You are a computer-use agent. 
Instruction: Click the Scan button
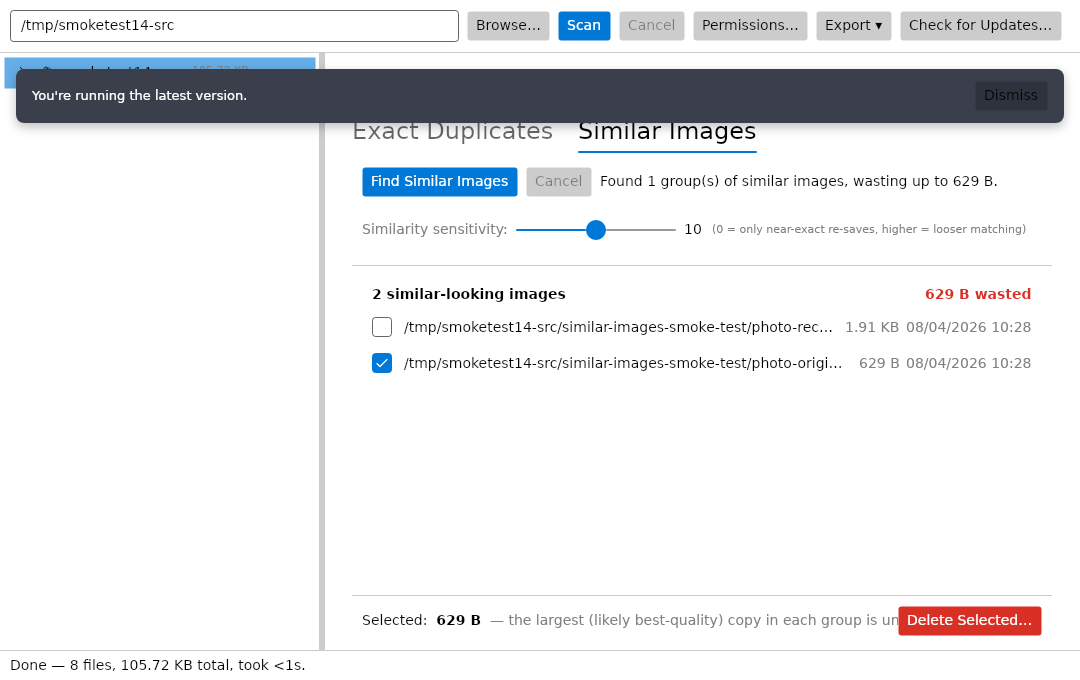click(x=584, y=25)
